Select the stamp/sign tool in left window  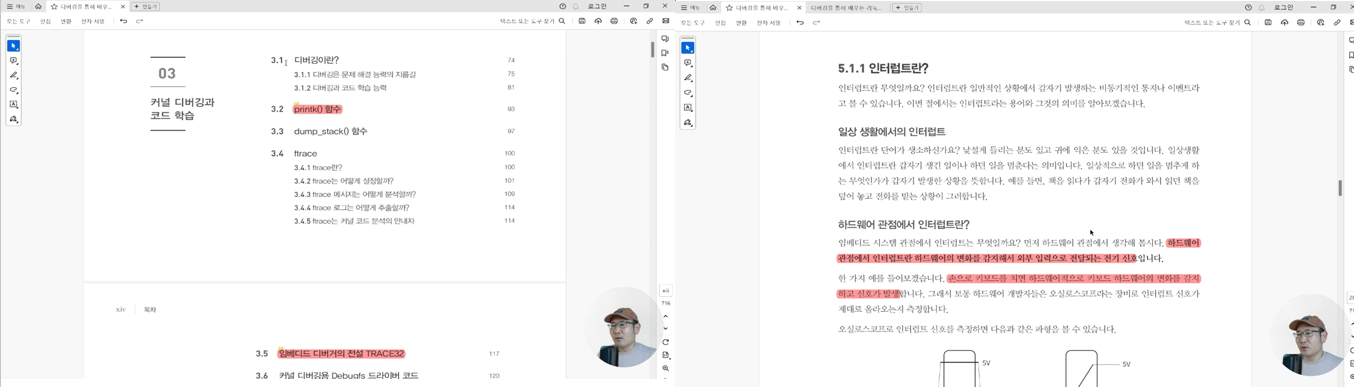(x=13, y=119)
